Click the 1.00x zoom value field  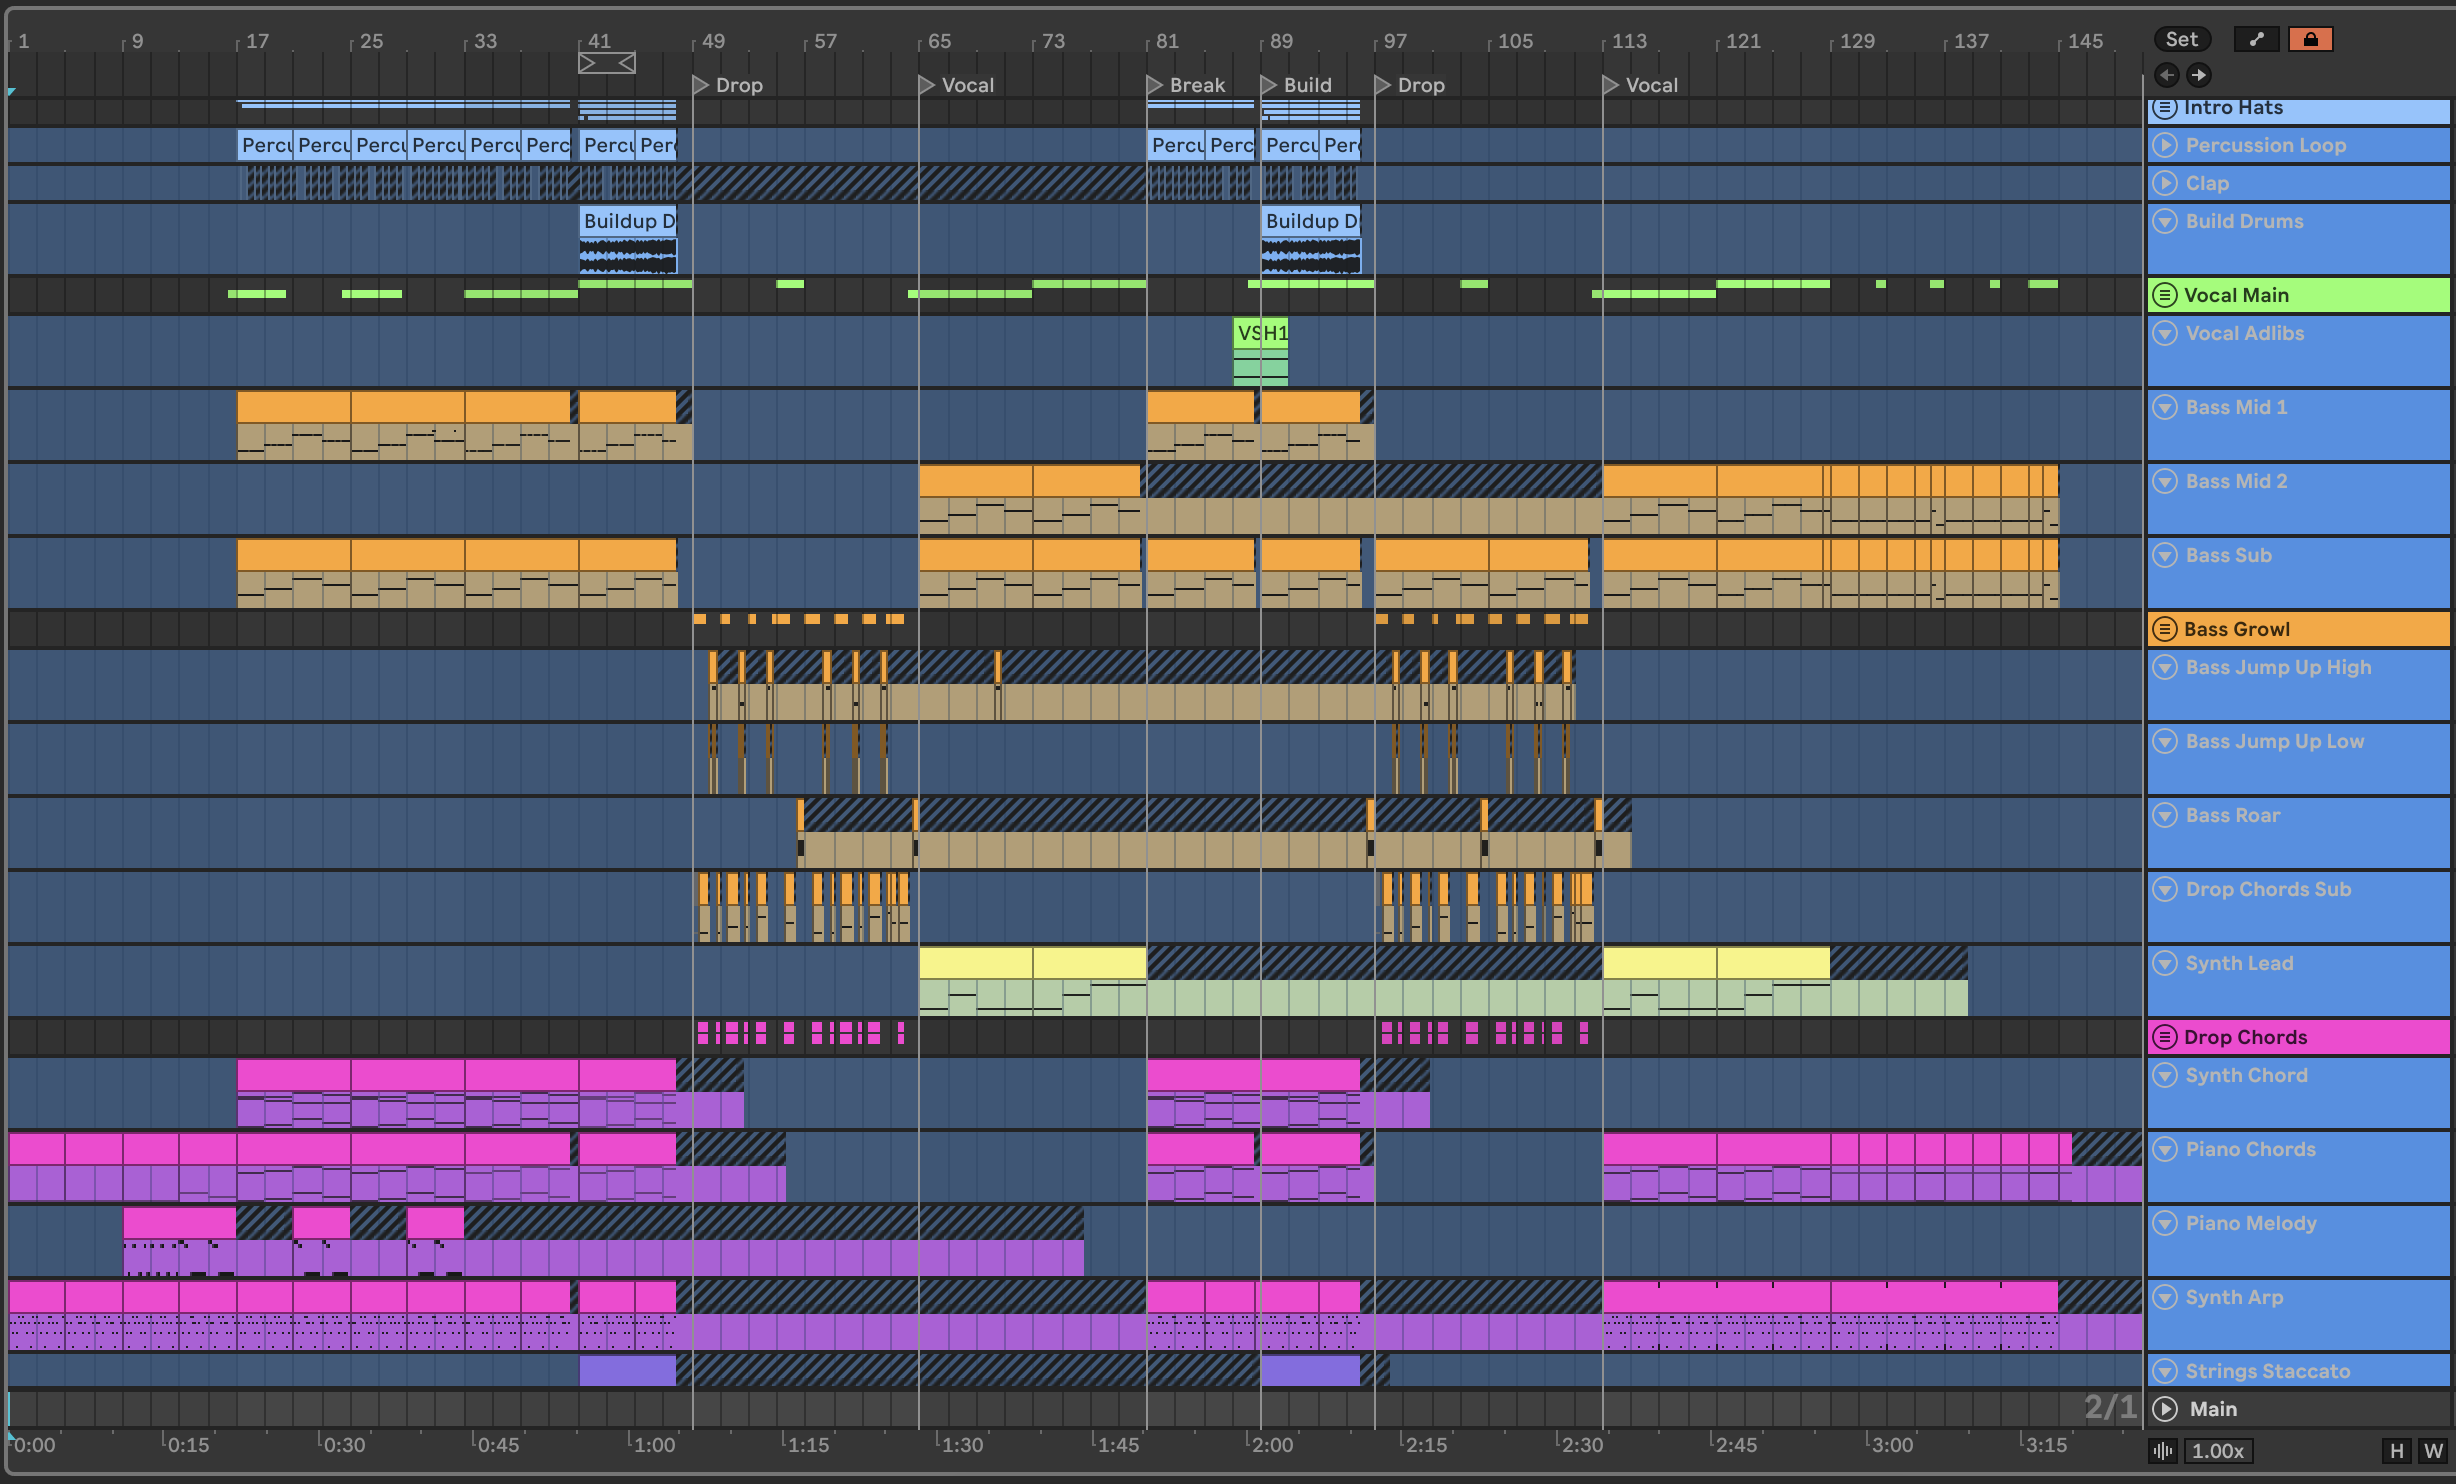[x=2217, y=1451]
